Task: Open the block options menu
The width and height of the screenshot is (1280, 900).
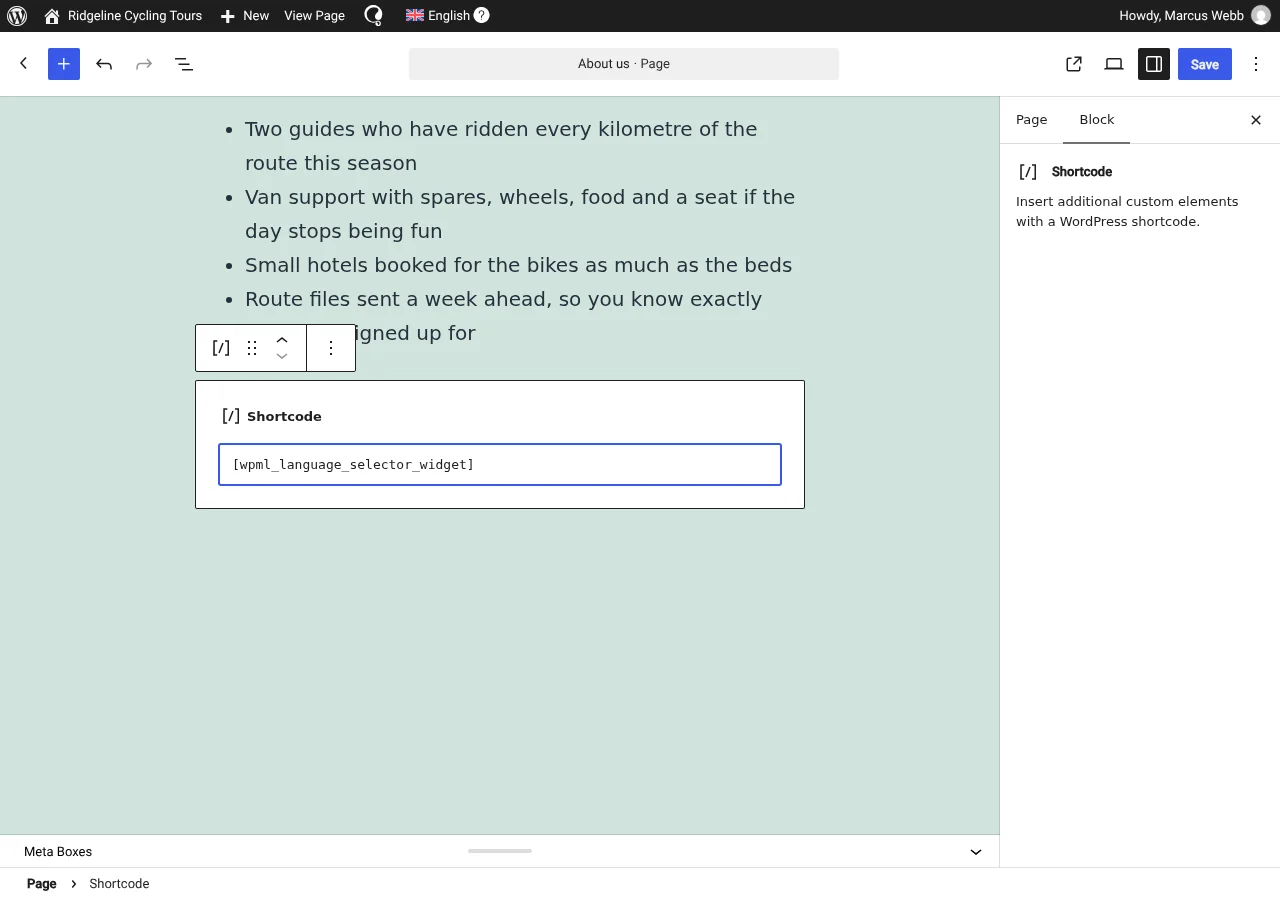Action: click(331, 348)
